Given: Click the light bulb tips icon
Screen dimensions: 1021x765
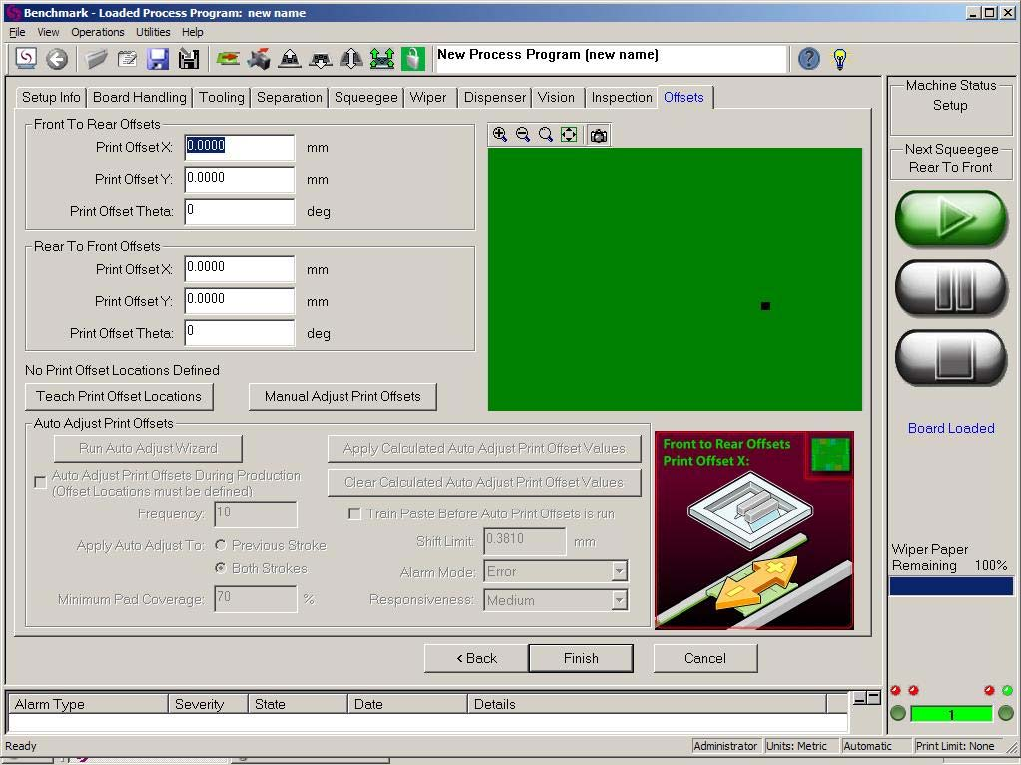Looking at the screenshot, I should (x=840, y=59).
